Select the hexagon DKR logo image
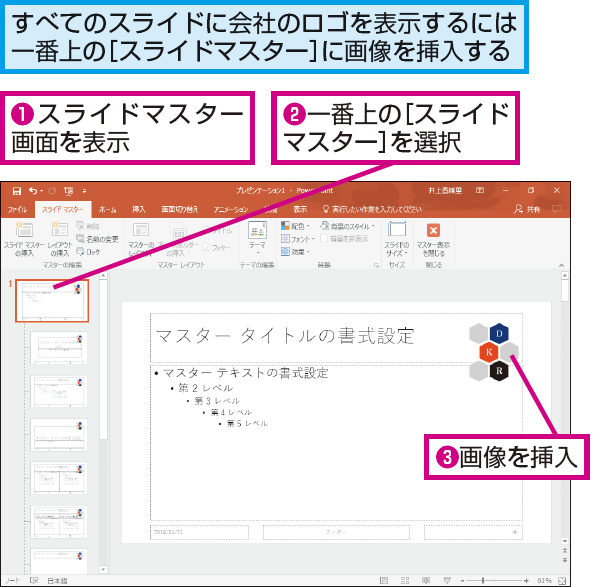 pyautogui.click(x=494, y=352)
